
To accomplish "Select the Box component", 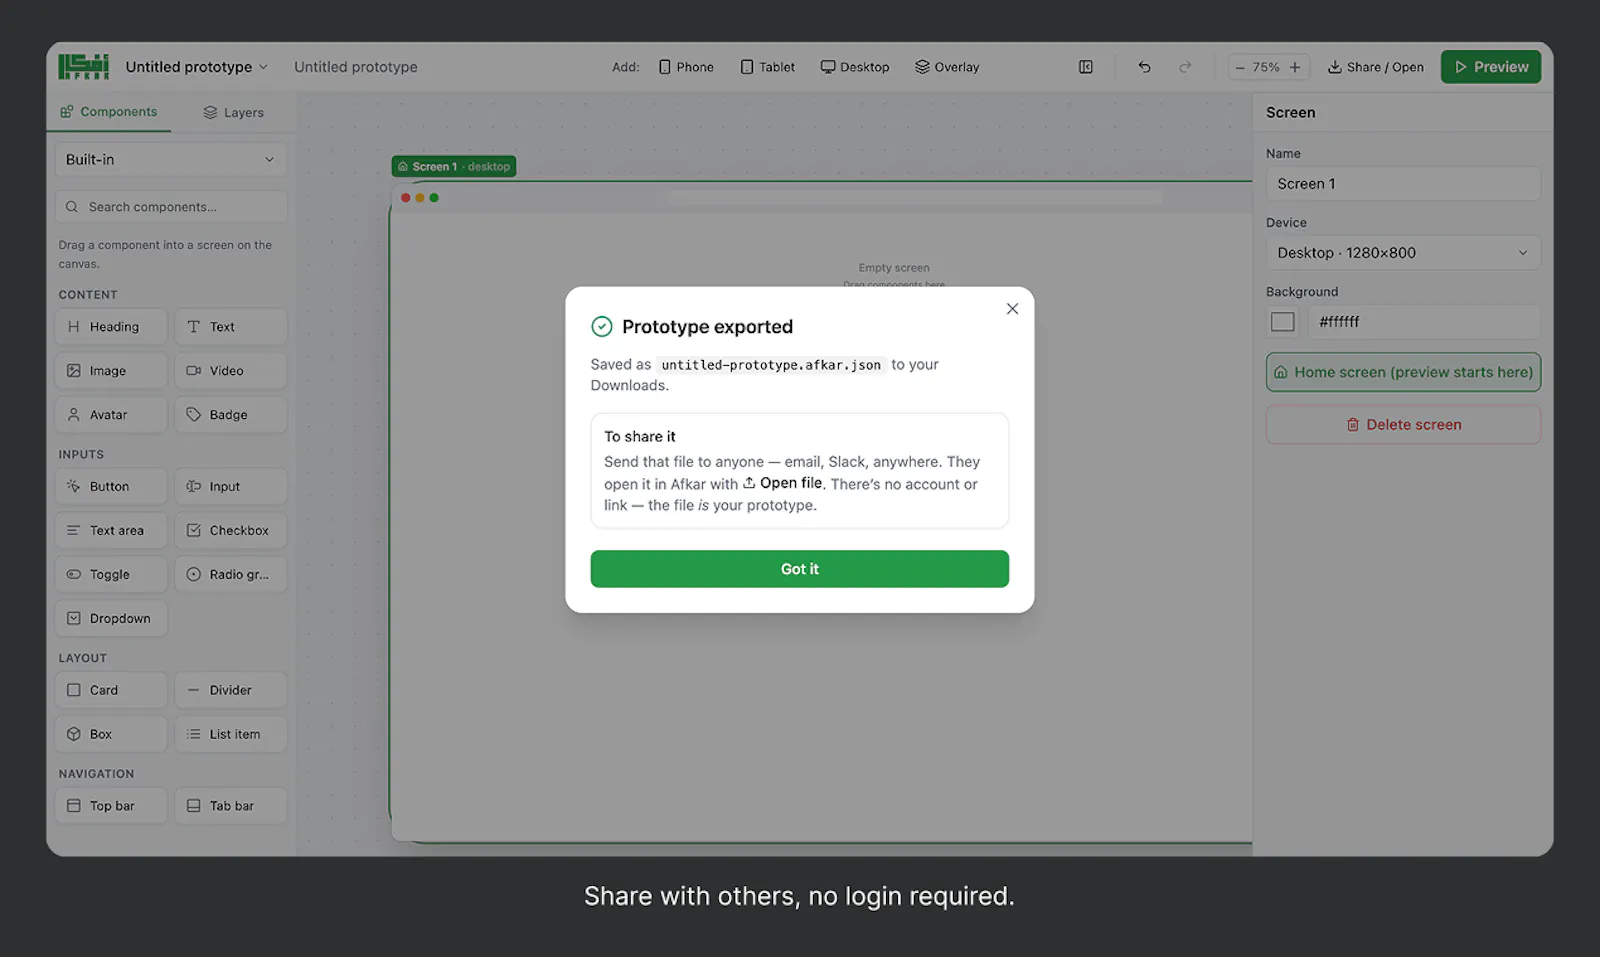I will (111, 735).
